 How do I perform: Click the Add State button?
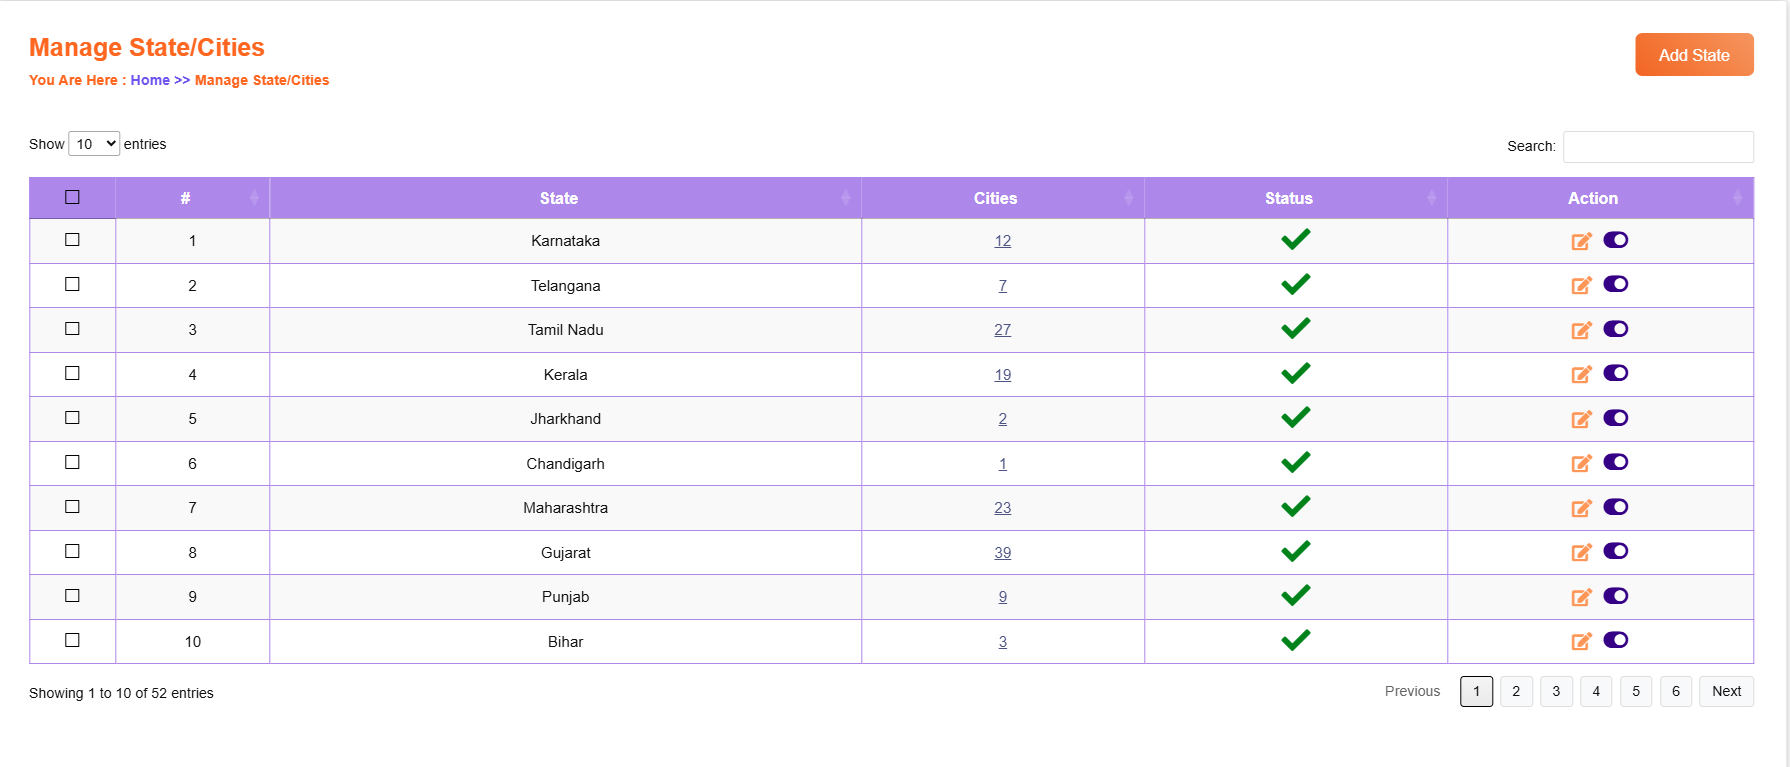1694,55
